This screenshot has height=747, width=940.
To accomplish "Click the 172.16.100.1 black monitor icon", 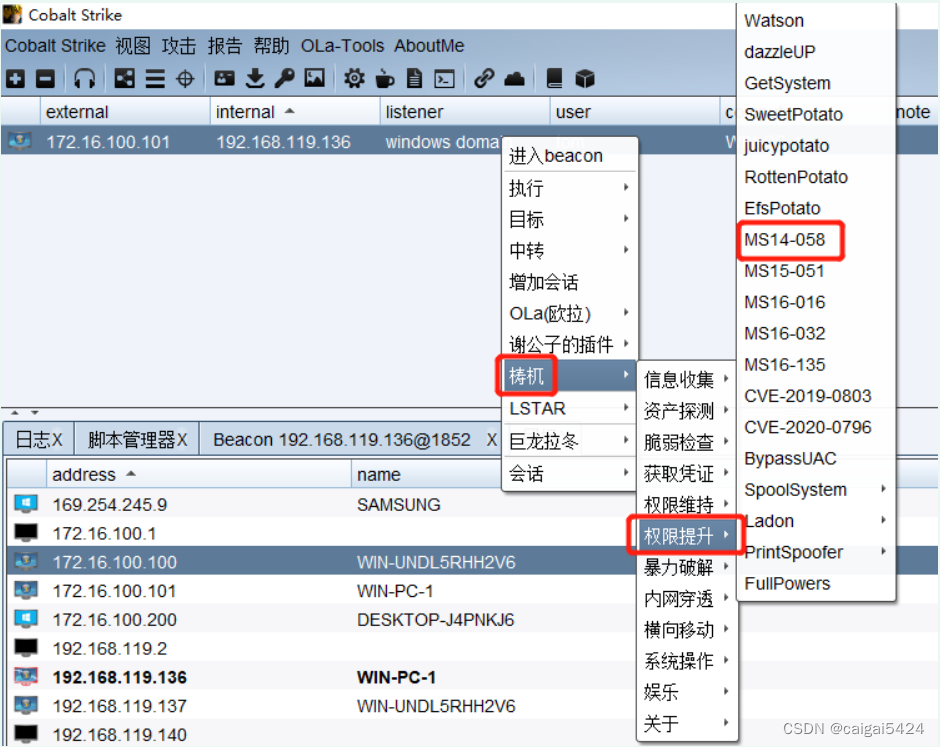I will pos(26,532).
